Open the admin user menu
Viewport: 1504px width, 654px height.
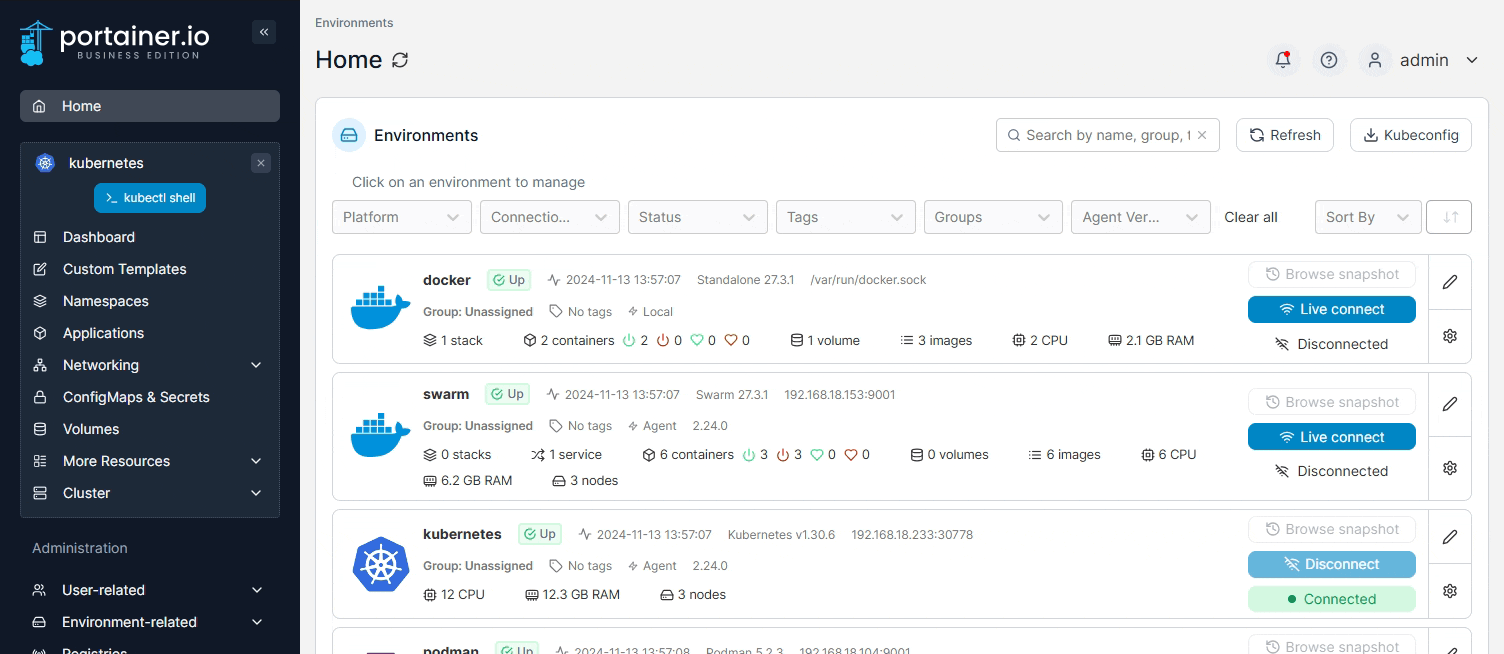click(x=1424, y=60)
